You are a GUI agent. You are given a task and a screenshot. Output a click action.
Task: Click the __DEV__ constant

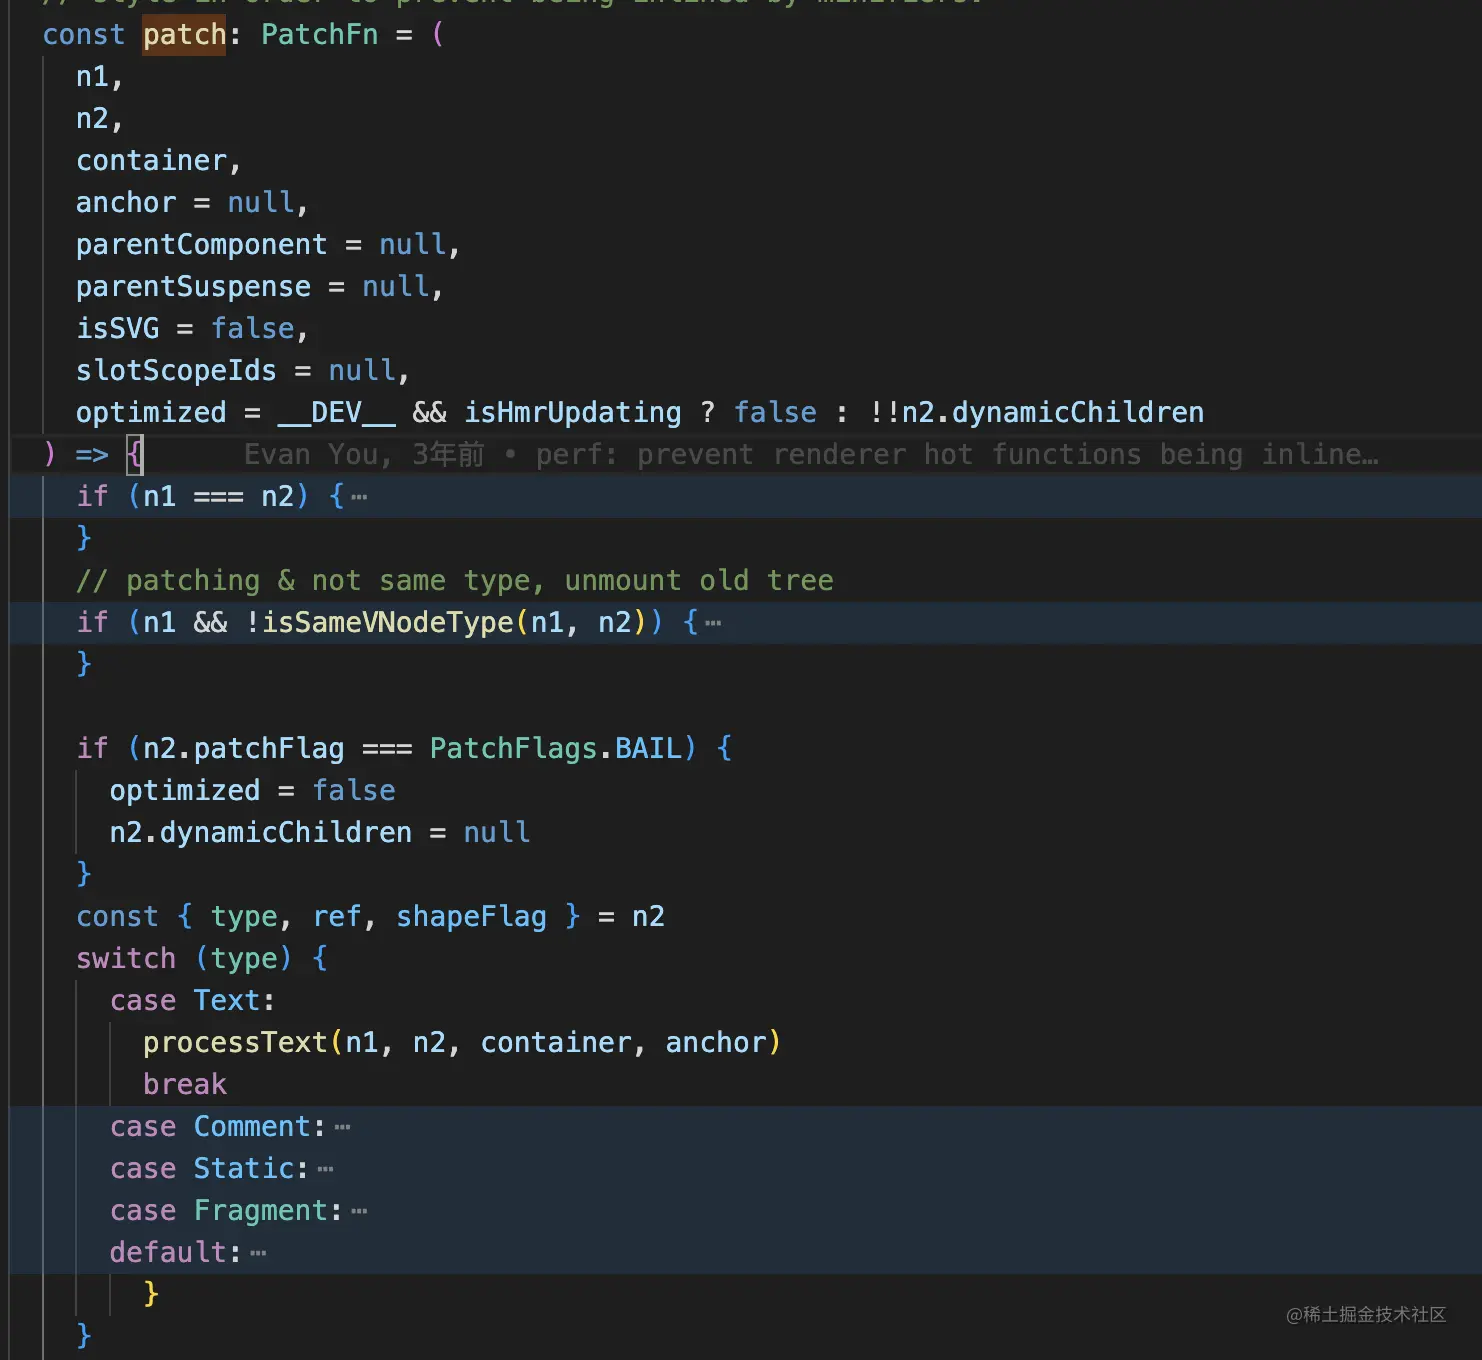337,413
